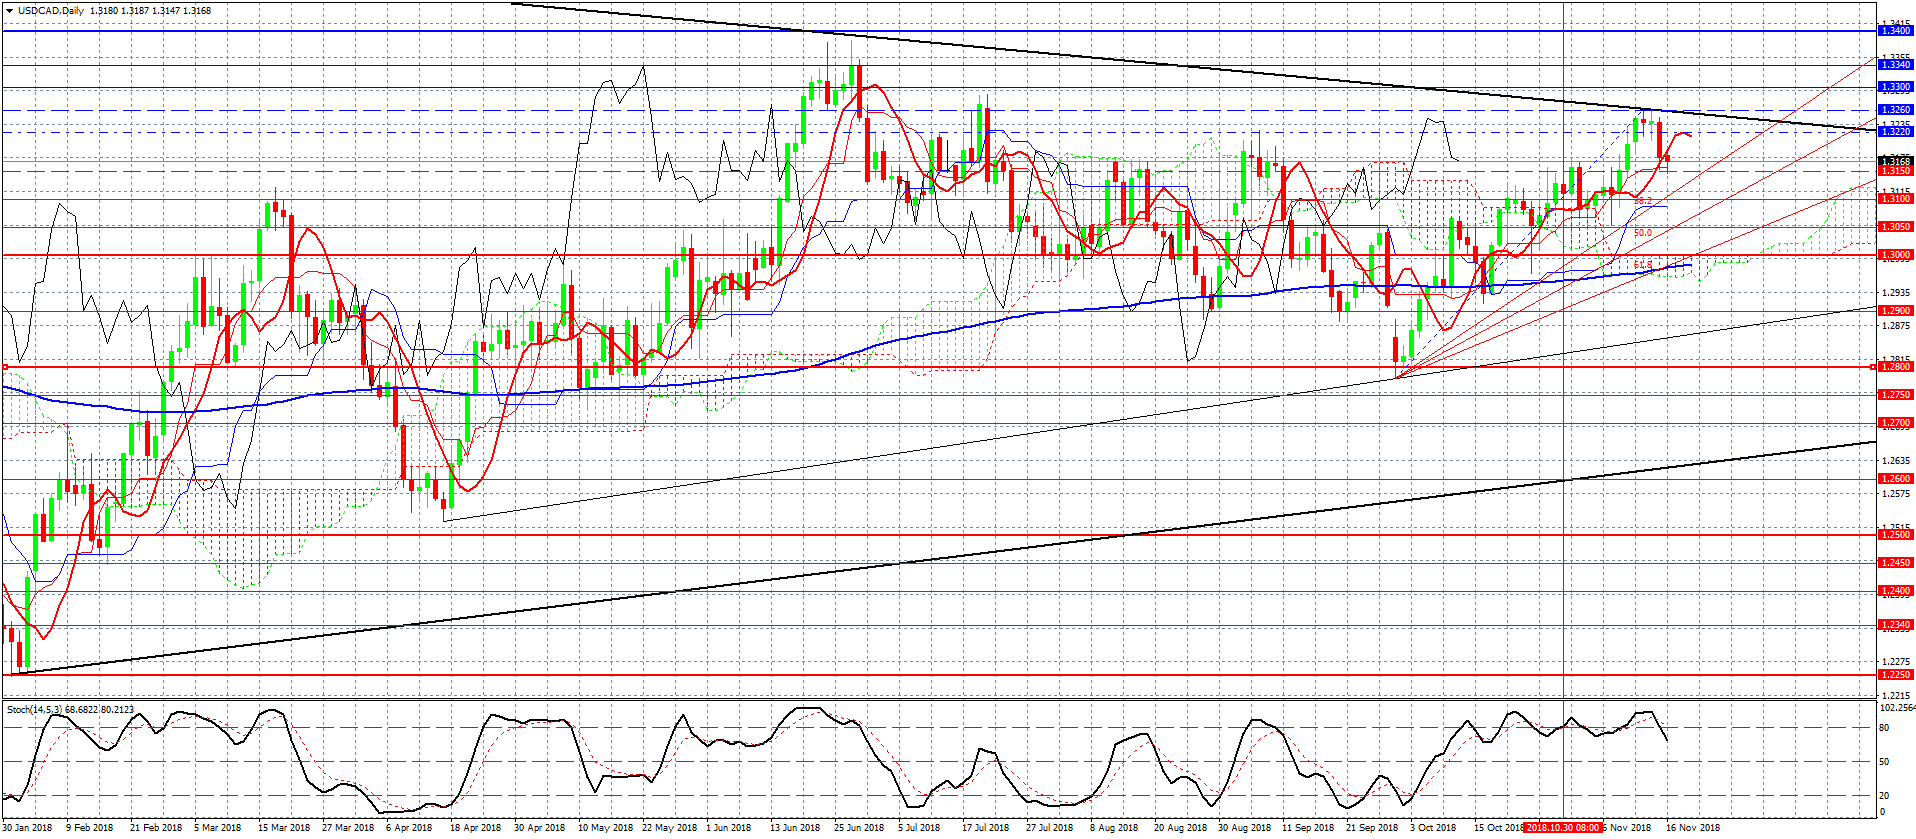Click the red 2018.10.30 08:00 date marker
Viewport: 1916px width, 839px height.
pos(1563,828)
